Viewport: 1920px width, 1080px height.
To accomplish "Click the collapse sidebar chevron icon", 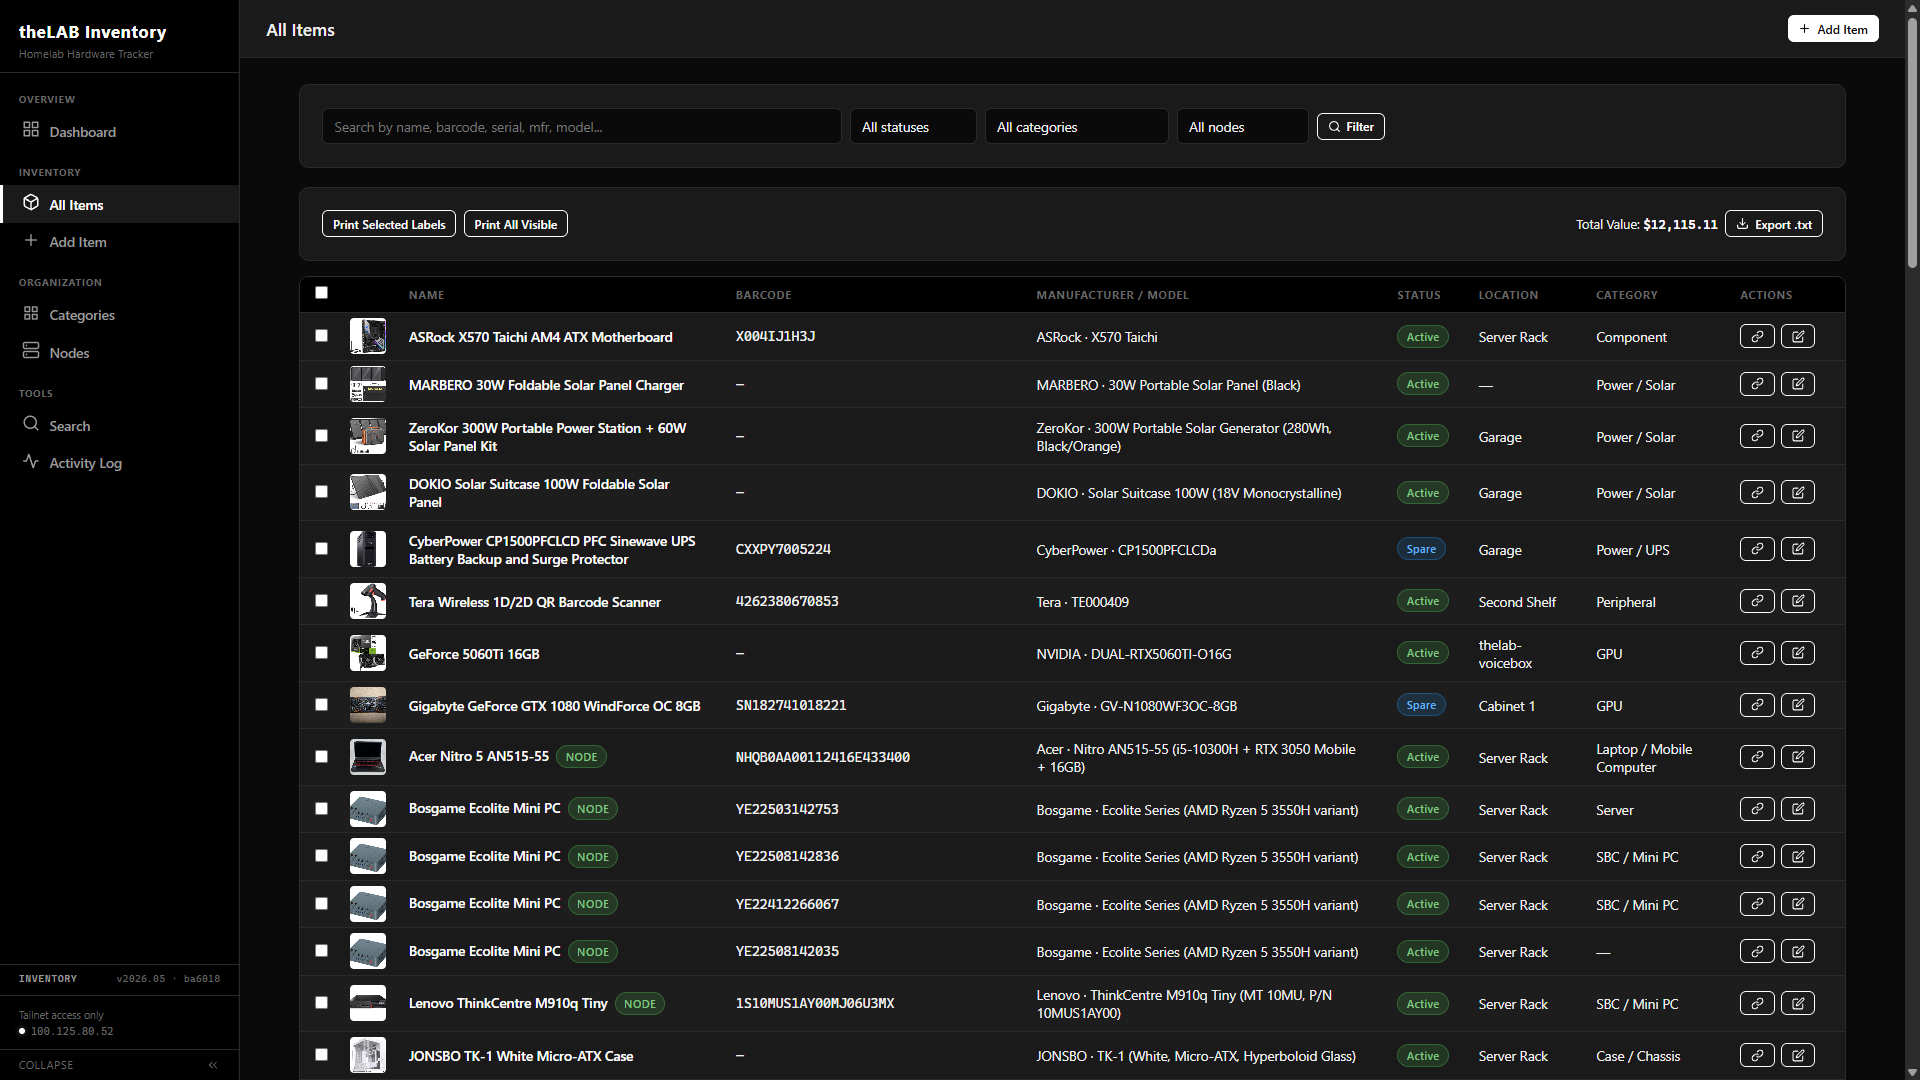I will tap(213, 1065).
